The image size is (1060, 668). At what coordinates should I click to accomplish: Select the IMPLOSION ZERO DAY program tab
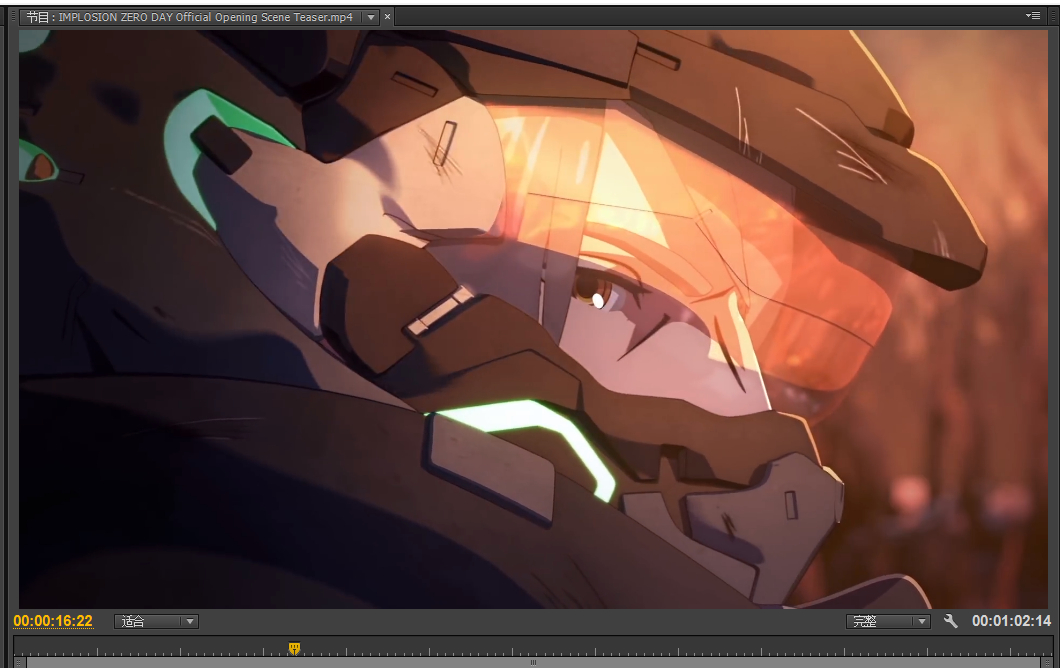190,17
